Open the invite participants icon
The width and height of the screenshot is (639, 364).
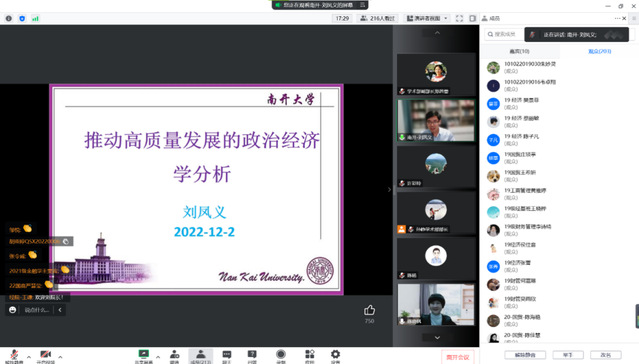(x=174, y=356)
